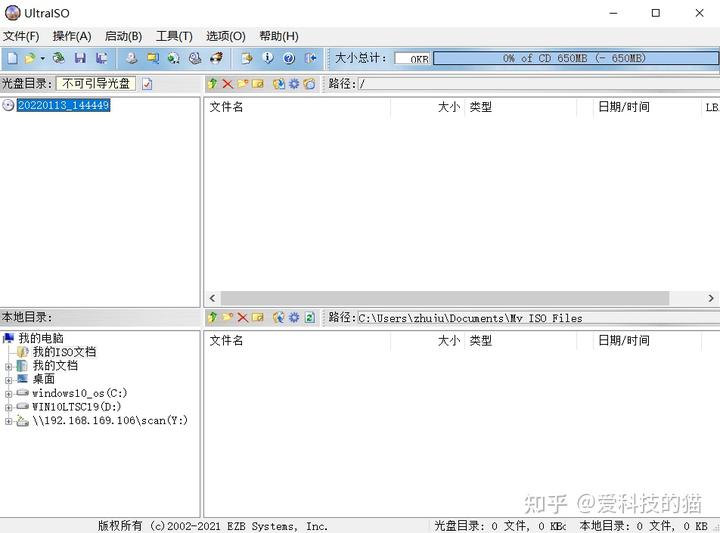Open the 工具(T) menu

(x=174, y=36)
